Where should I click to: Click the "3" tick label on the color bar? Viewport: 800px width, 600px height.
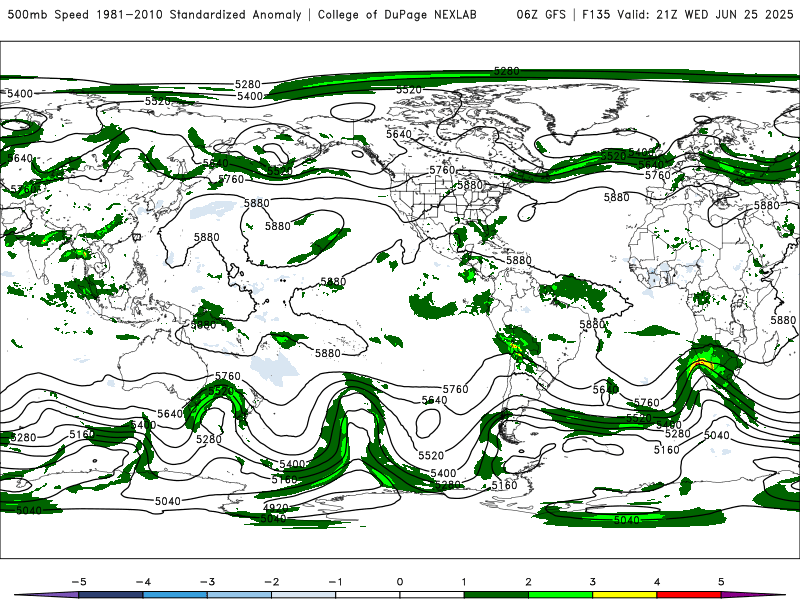tap(592, 582)
